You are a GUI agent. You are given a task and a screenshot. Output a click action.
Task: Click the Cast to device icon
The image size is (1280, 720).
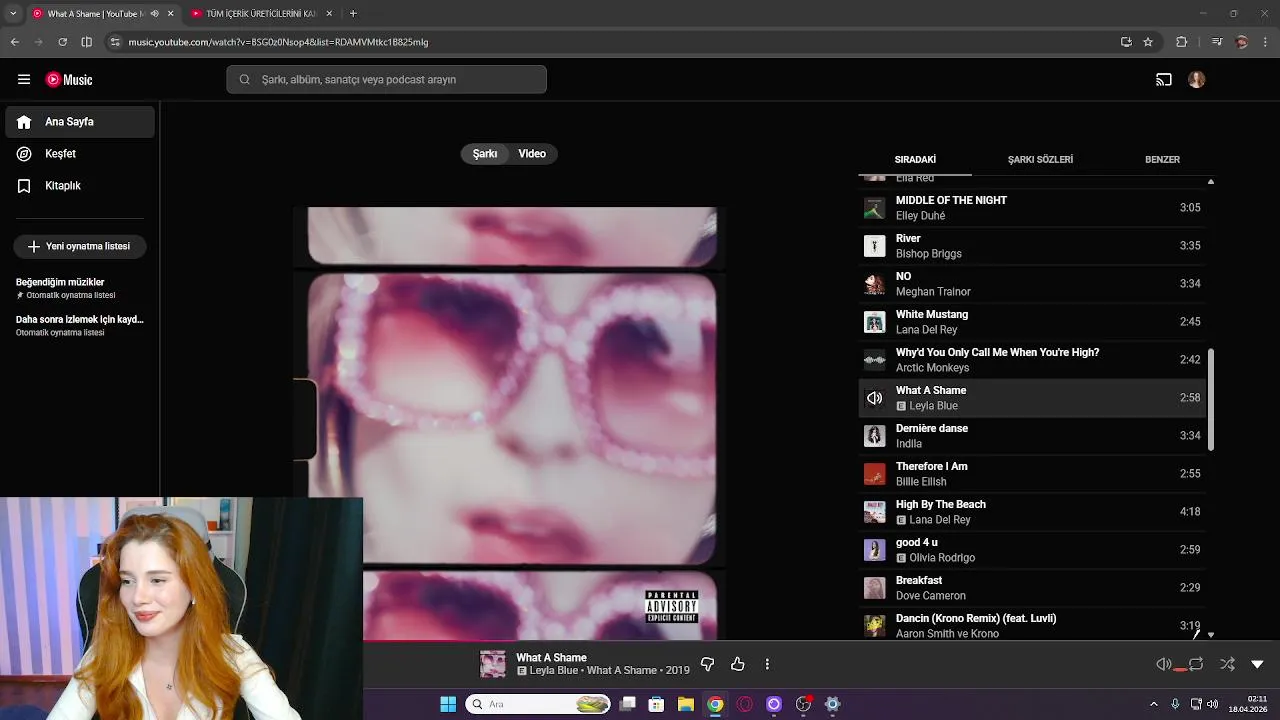[1164, 80]
